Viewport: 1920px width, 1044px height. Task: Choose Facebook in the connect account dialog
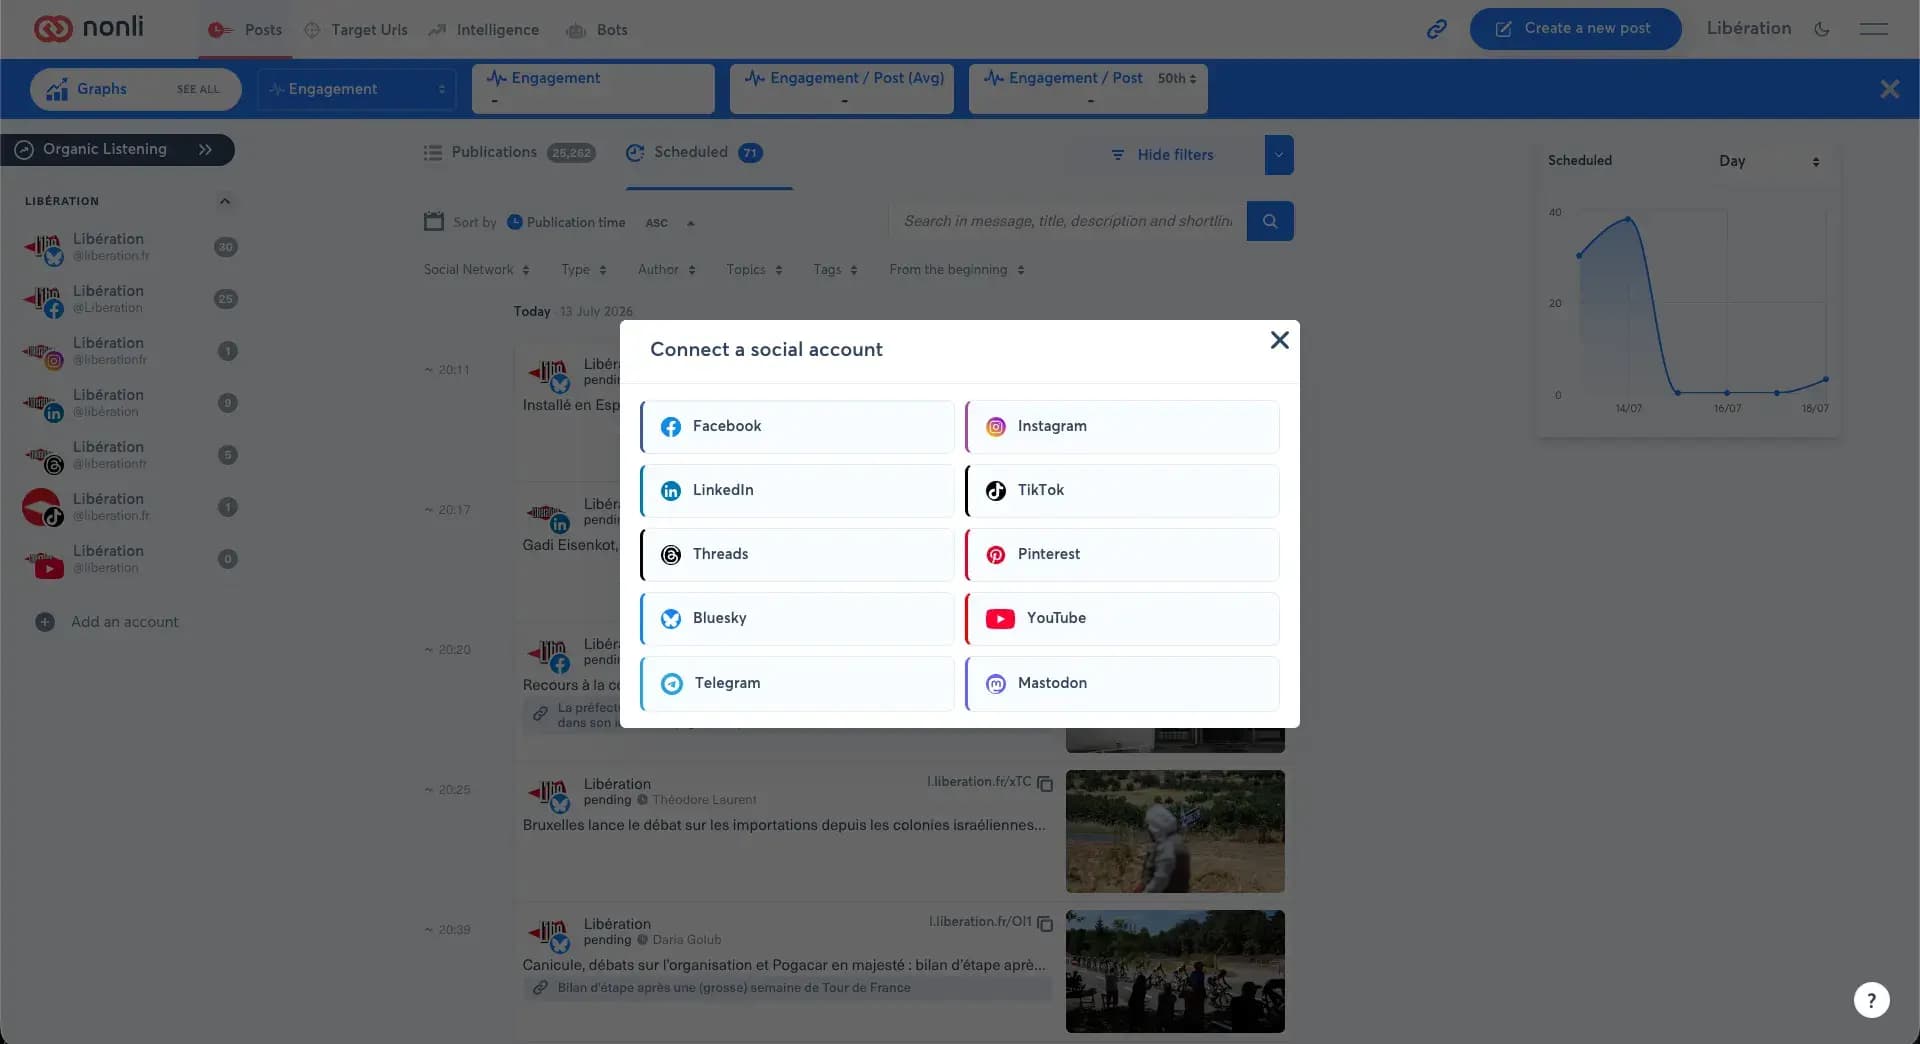coord(797,427)
